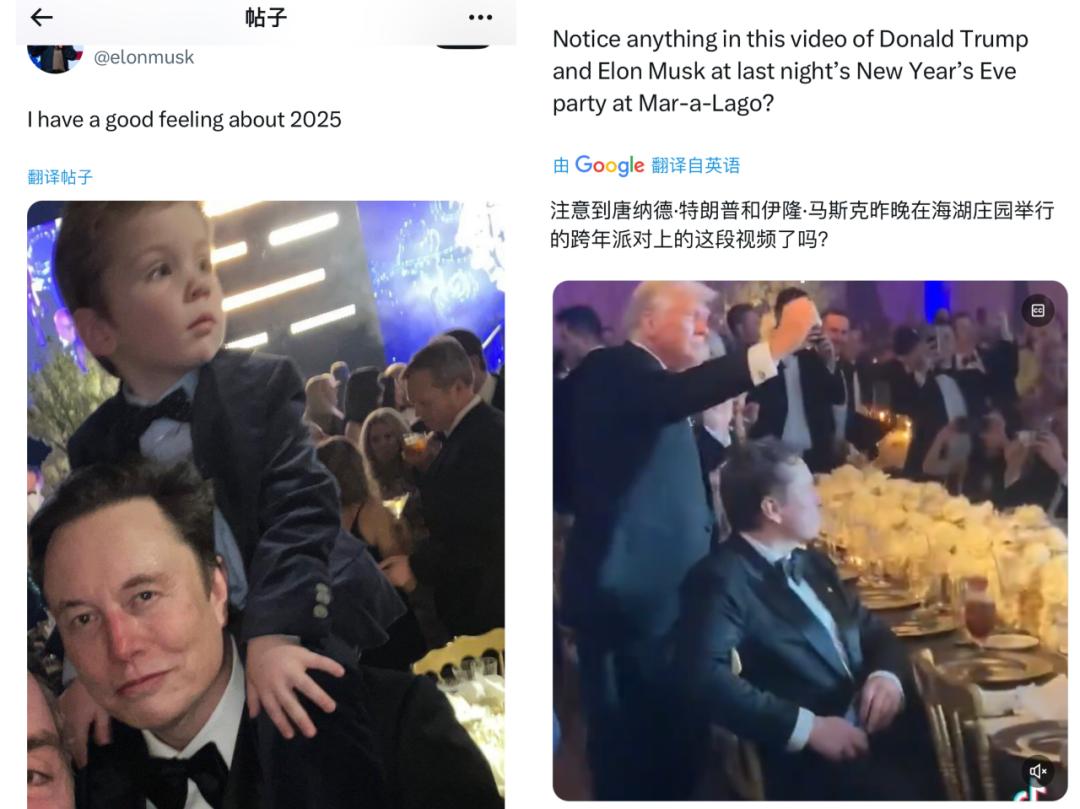The image size is (1080, 809).
Task: Play the New Year's Eve party video
Action: pyautogui.click(x=809, y=540)
